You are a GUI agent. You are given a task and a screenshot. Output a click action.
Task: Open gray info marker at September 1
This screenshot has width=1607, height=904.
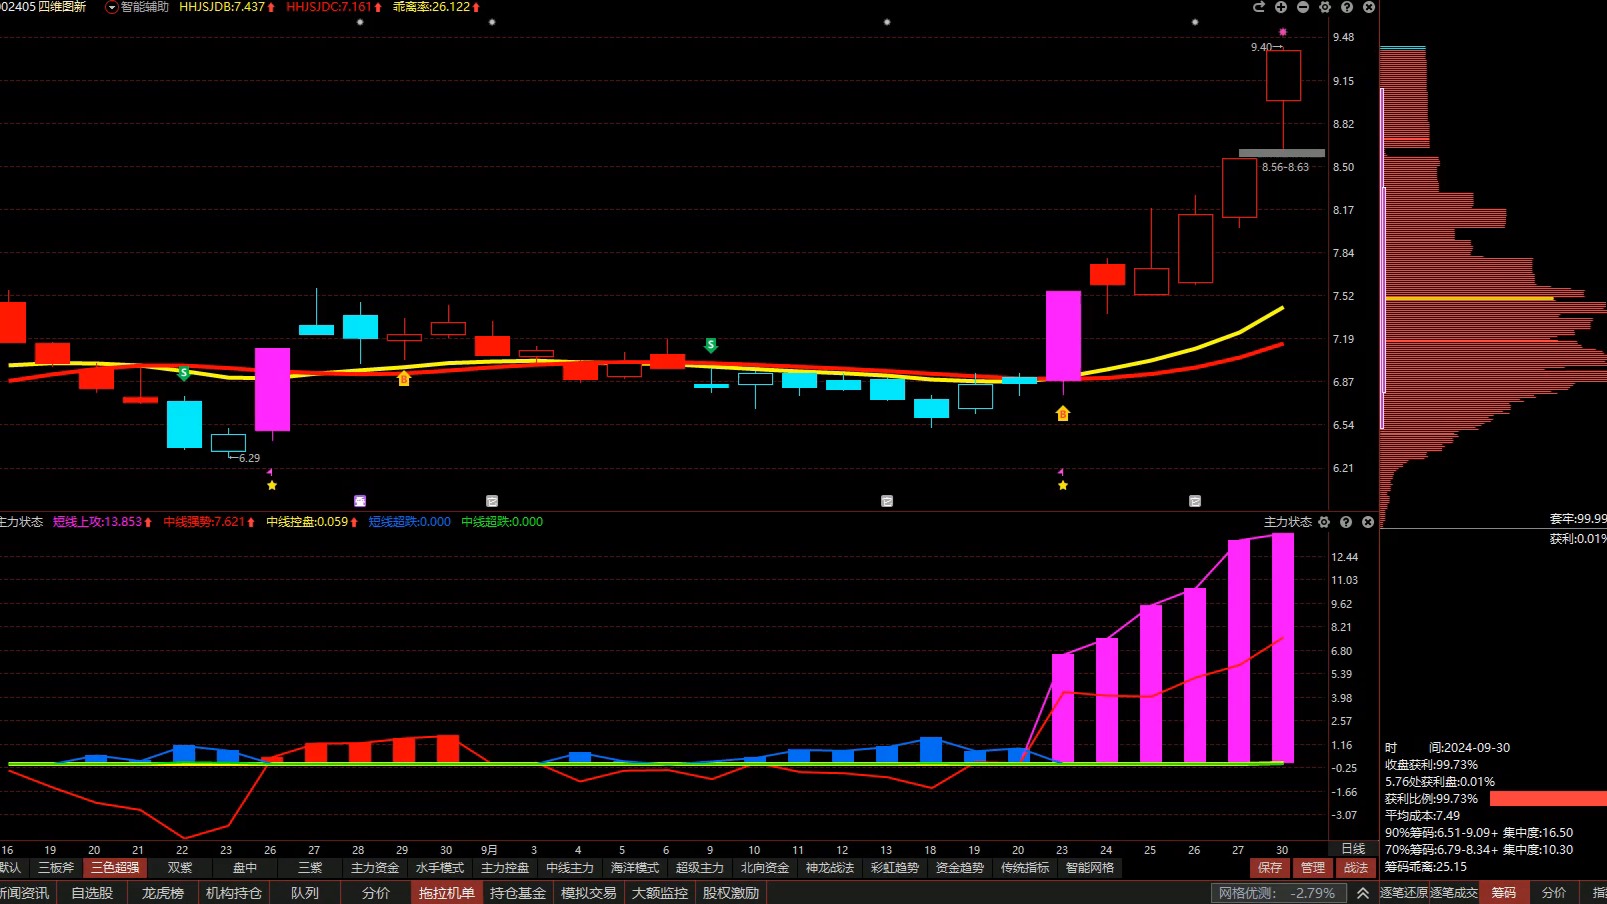click(x=492, y=501)
